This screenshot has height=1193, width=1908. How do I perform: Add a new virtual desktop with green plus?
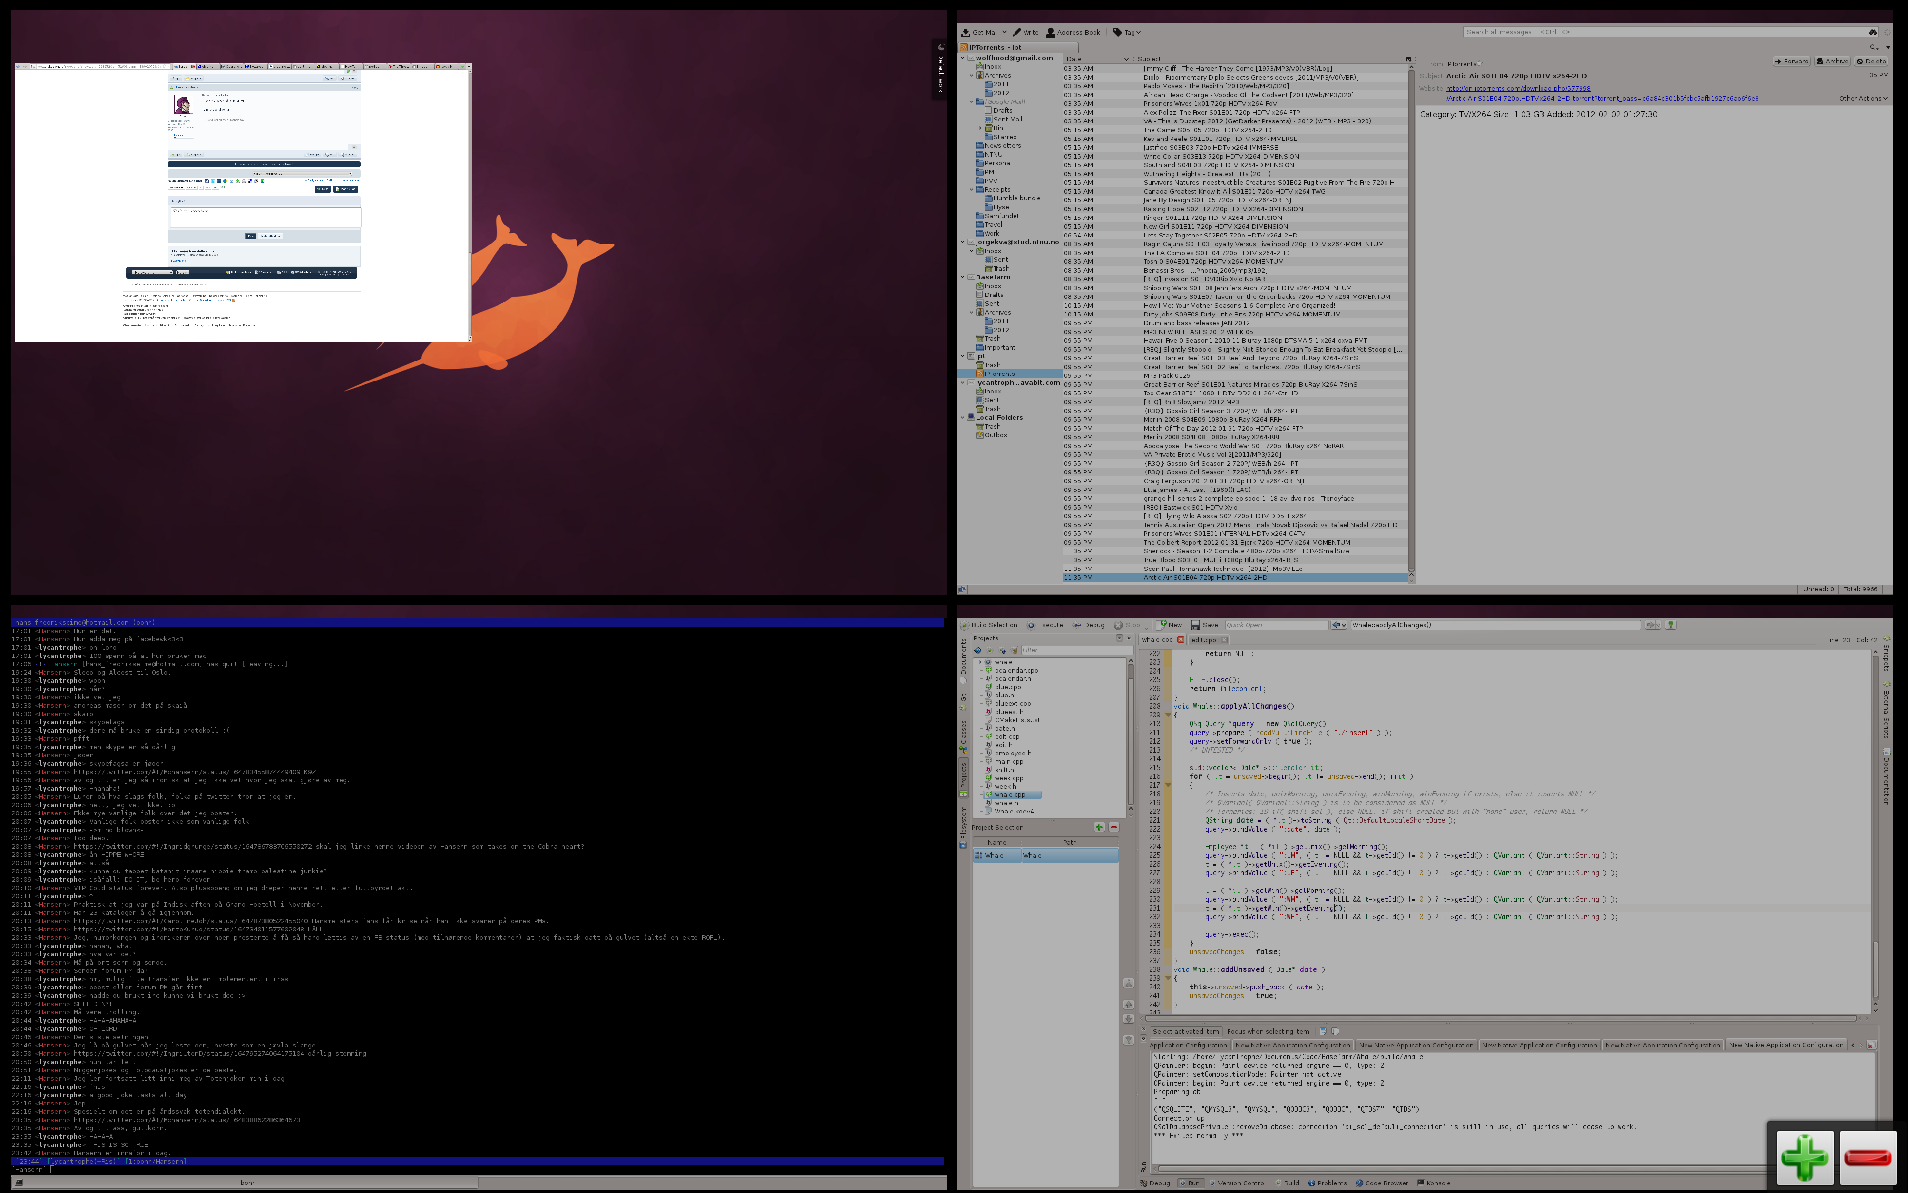1805,1157
